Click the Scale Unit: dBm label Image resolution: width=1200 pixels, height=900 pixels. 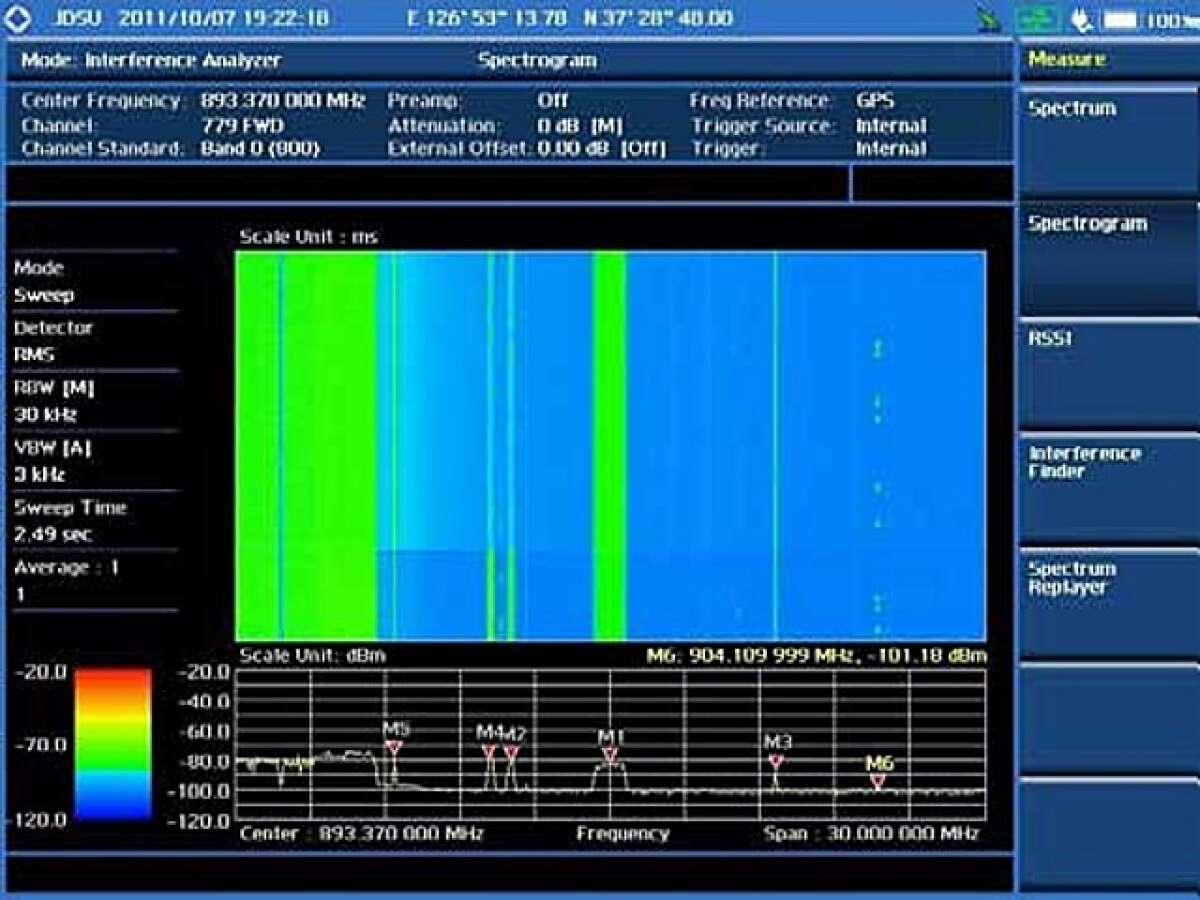click(x=312, y=656)
